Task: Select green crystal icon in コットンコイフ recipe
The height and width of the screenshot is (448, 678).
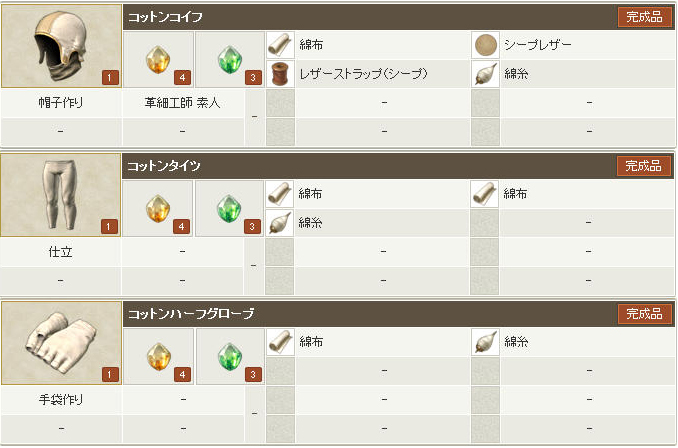Action: tap(229, 59)
